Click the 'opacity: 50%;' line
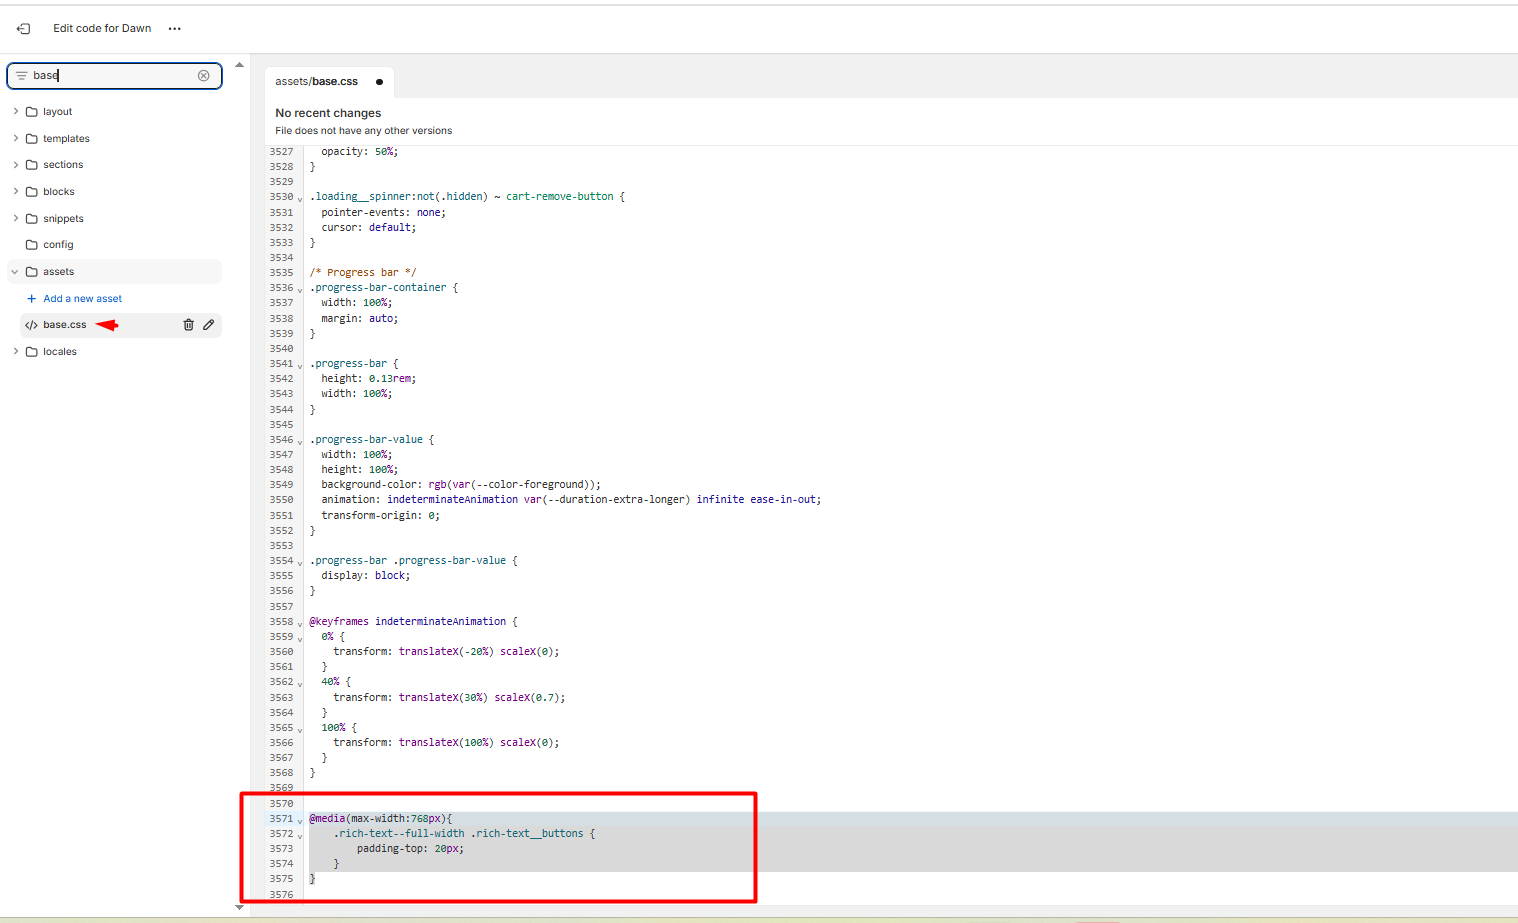The height and width of the screenshot is (923, 1518). (x=360, y=152)
